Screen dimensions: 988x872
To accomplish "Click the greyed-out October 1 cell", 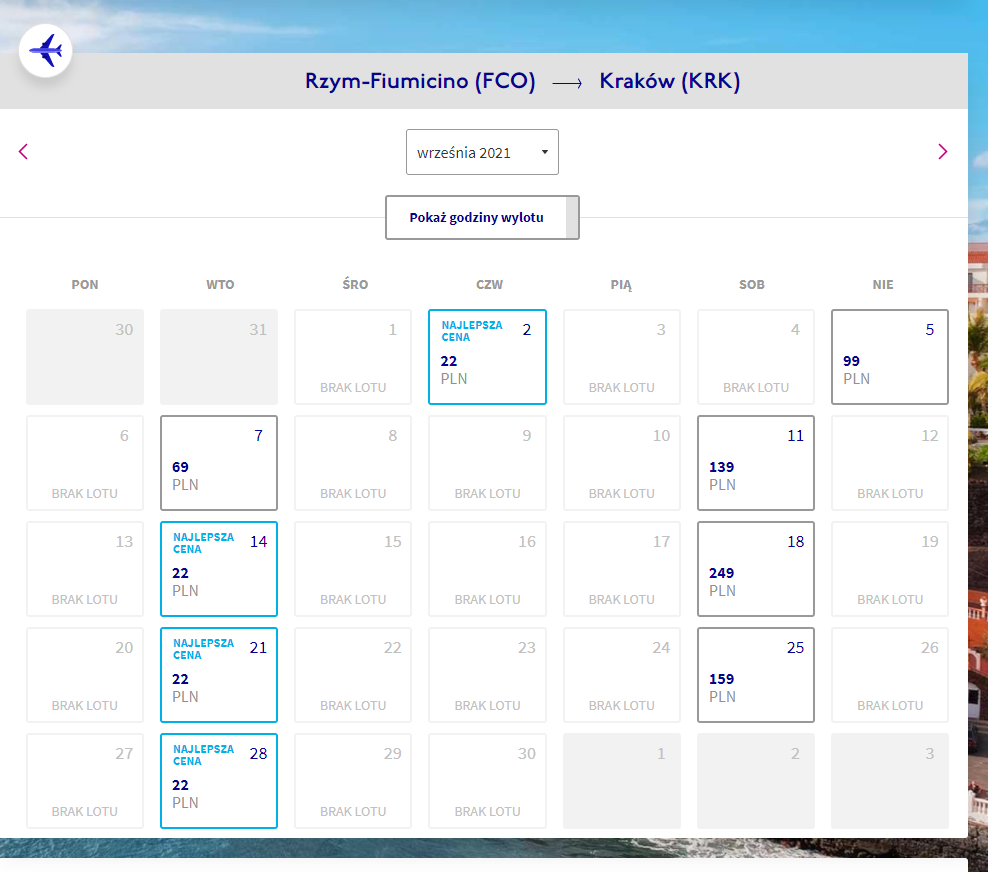I will pos(621,781).
